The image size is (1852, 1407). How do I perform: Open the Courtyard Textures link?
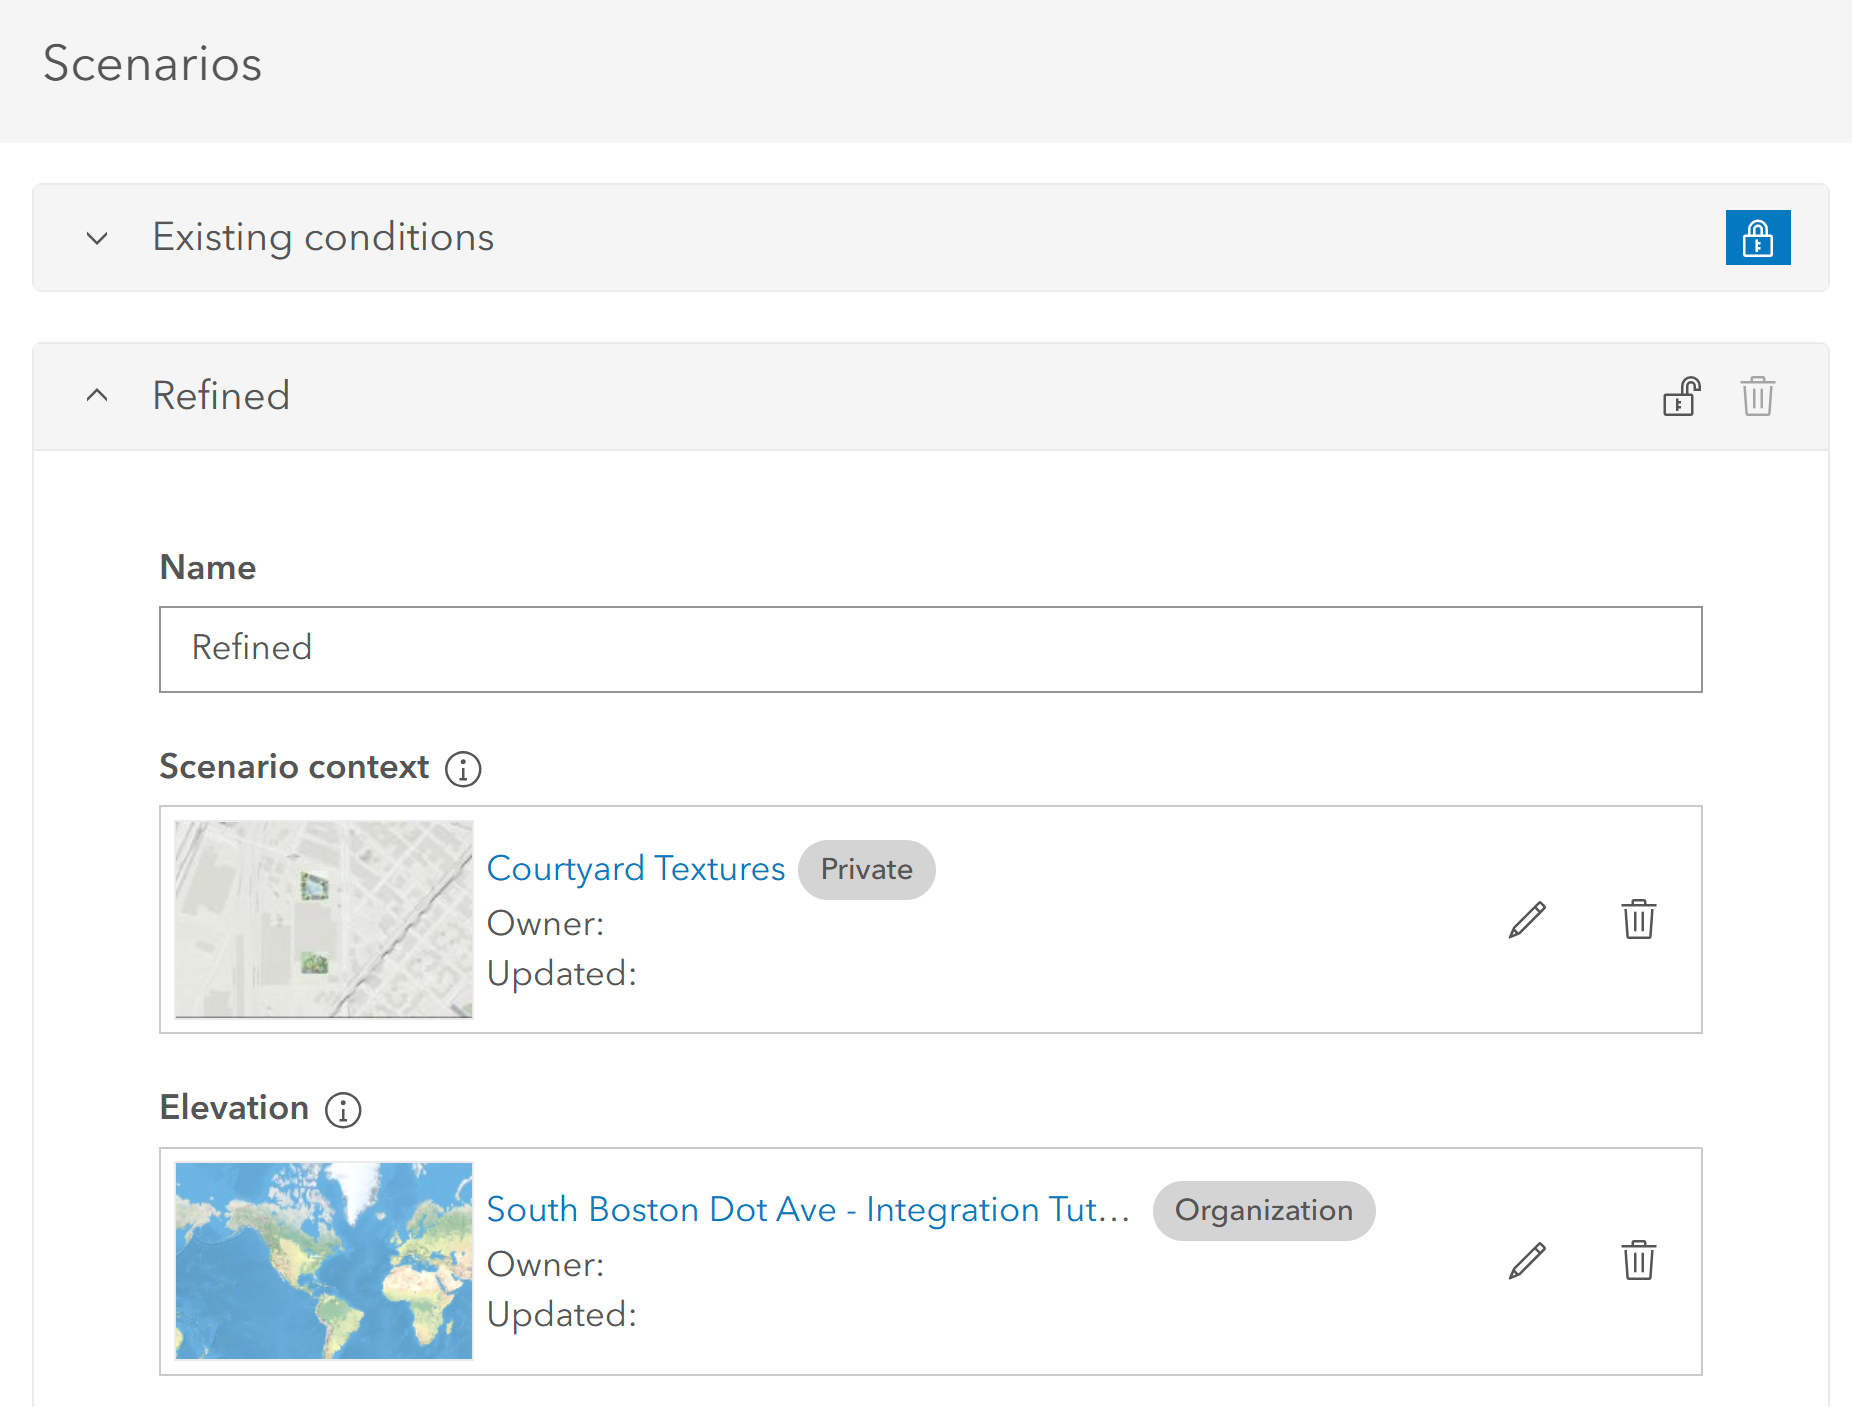click(636, 868)
